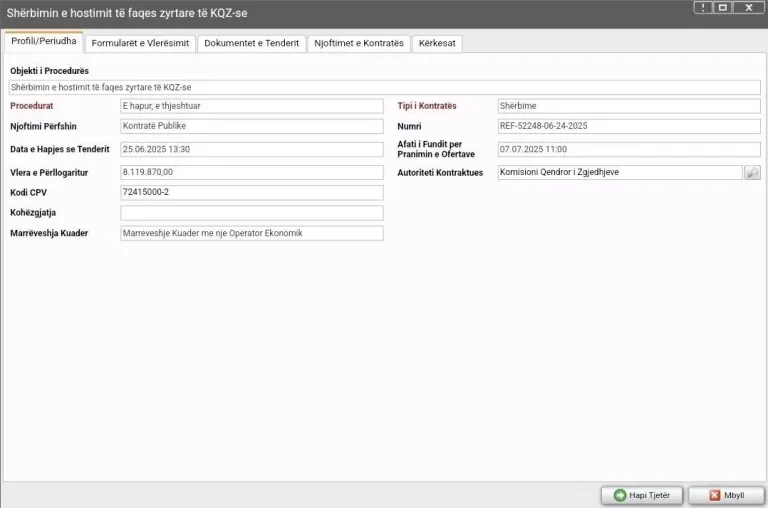Viewport: 768px width, 508px height.
Task: Click the Data e Hapjes se Tenderit field
Action: pyautogui.click(x=250, y=149)
